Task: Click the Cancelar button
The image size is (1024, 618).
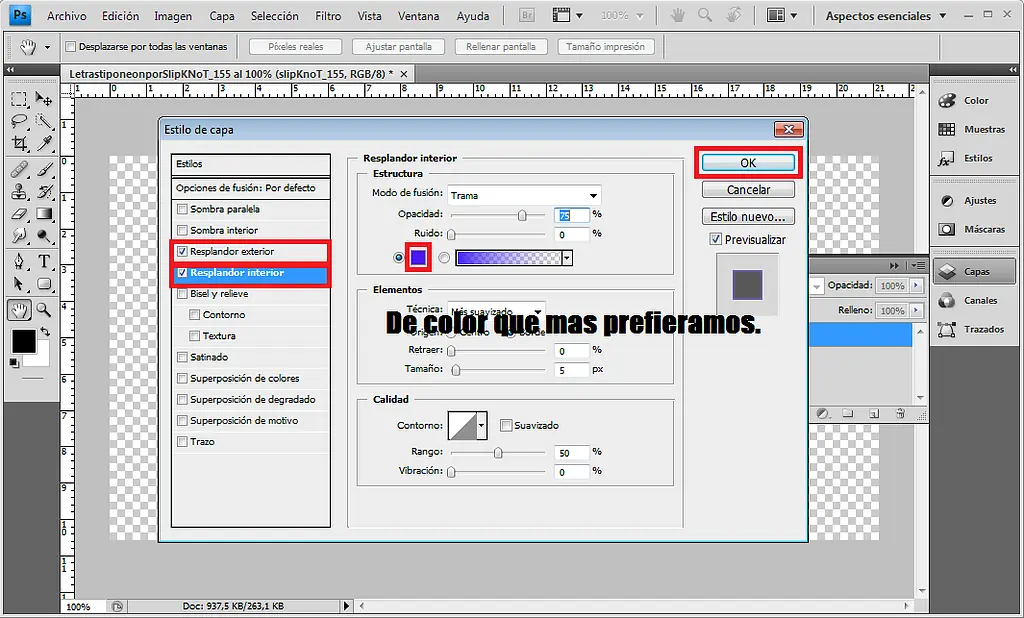Action: 748,189
